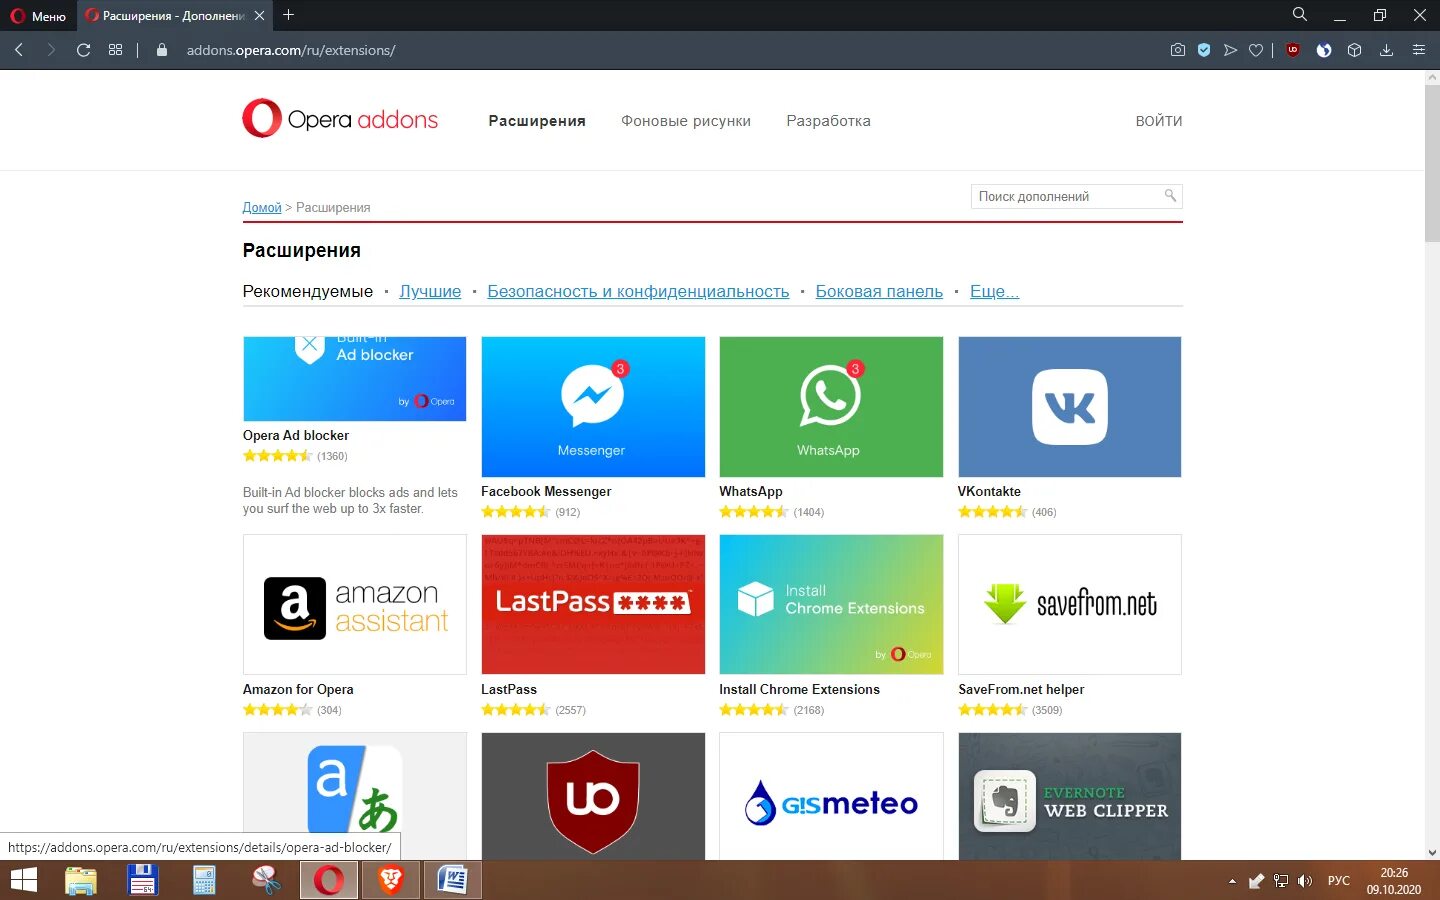Focus the addons.opera.com address bar

pos(291,50)
